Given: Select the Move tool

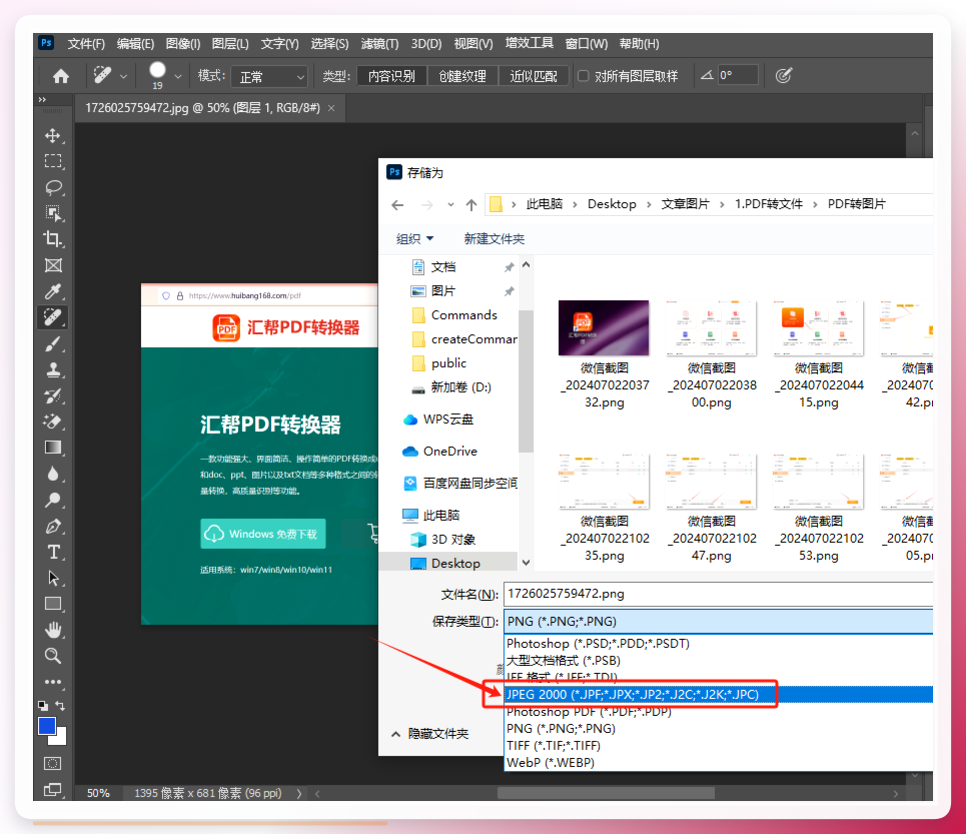Looking at the screenshot, I should [53, 136].
